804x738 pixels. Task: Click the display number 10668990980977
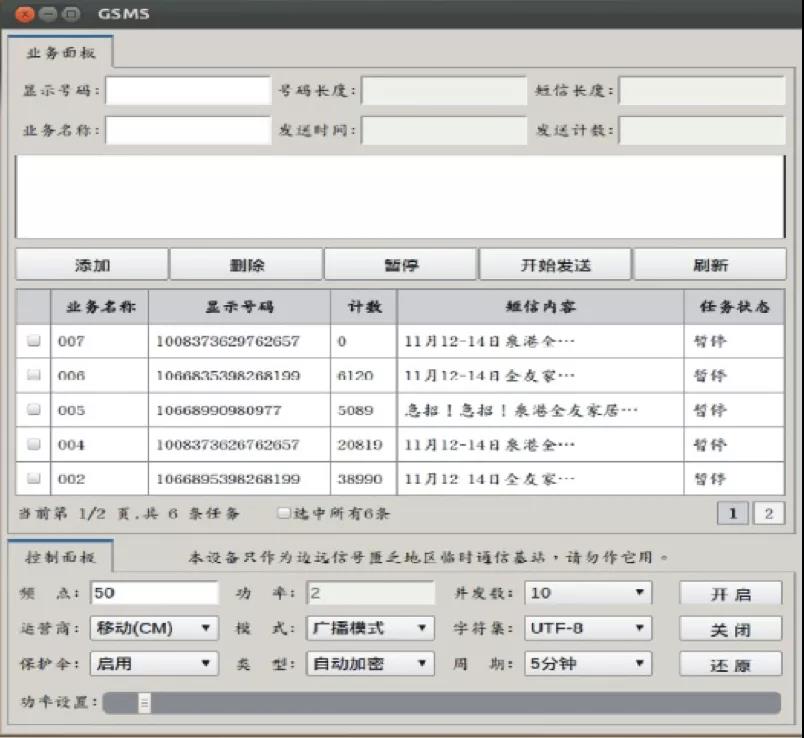tap(218, 410)
